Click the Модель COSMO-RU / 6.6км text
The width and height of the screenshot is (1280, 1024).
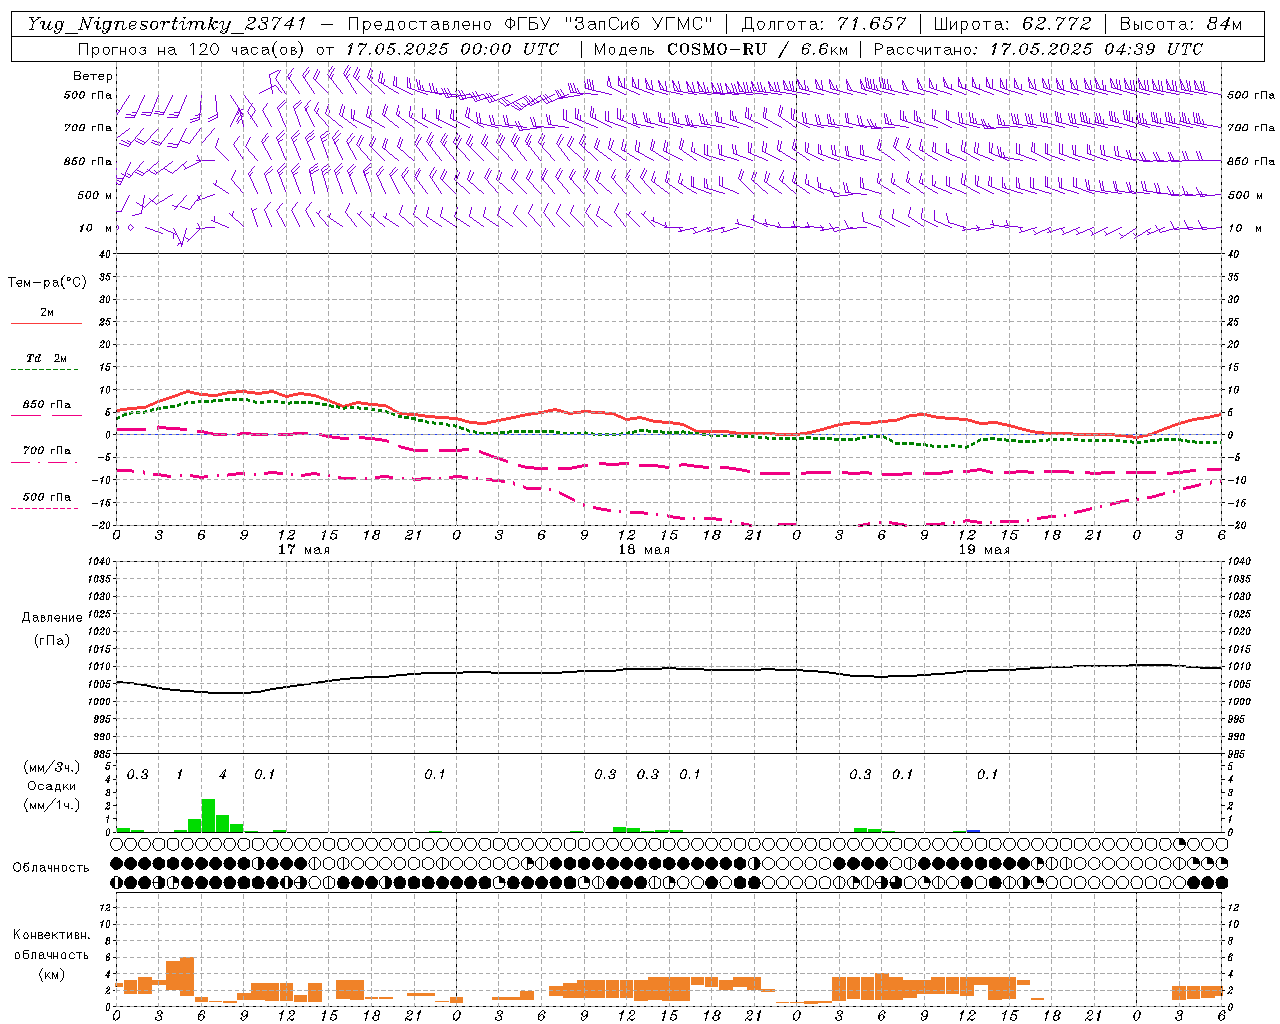[x=721, y=49]
